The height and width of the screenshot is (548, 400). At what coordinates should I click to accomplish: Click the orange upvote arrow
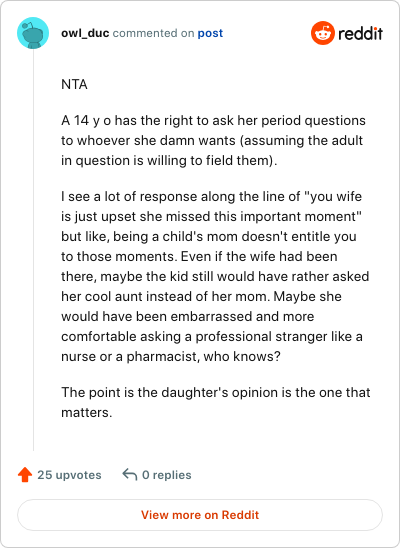click(25, 475)
